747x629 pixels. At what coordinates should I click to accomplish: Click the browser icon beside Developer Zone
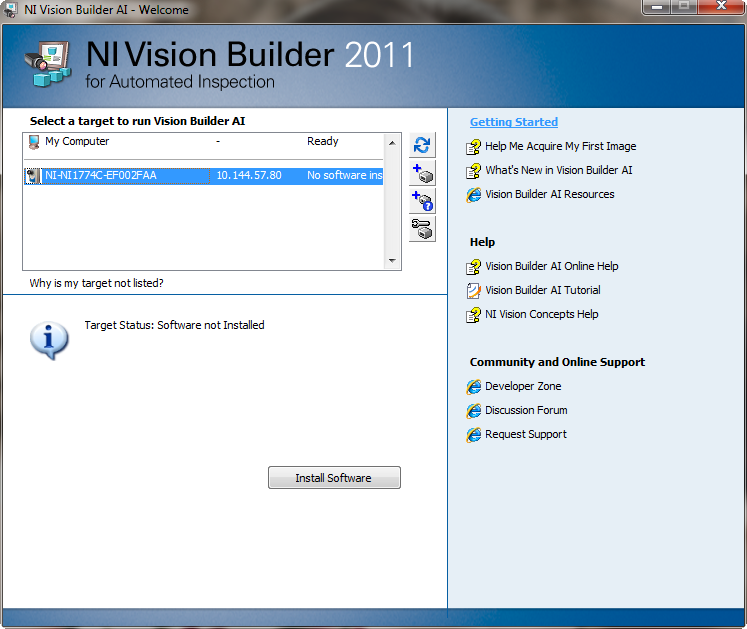click(474, 386)
